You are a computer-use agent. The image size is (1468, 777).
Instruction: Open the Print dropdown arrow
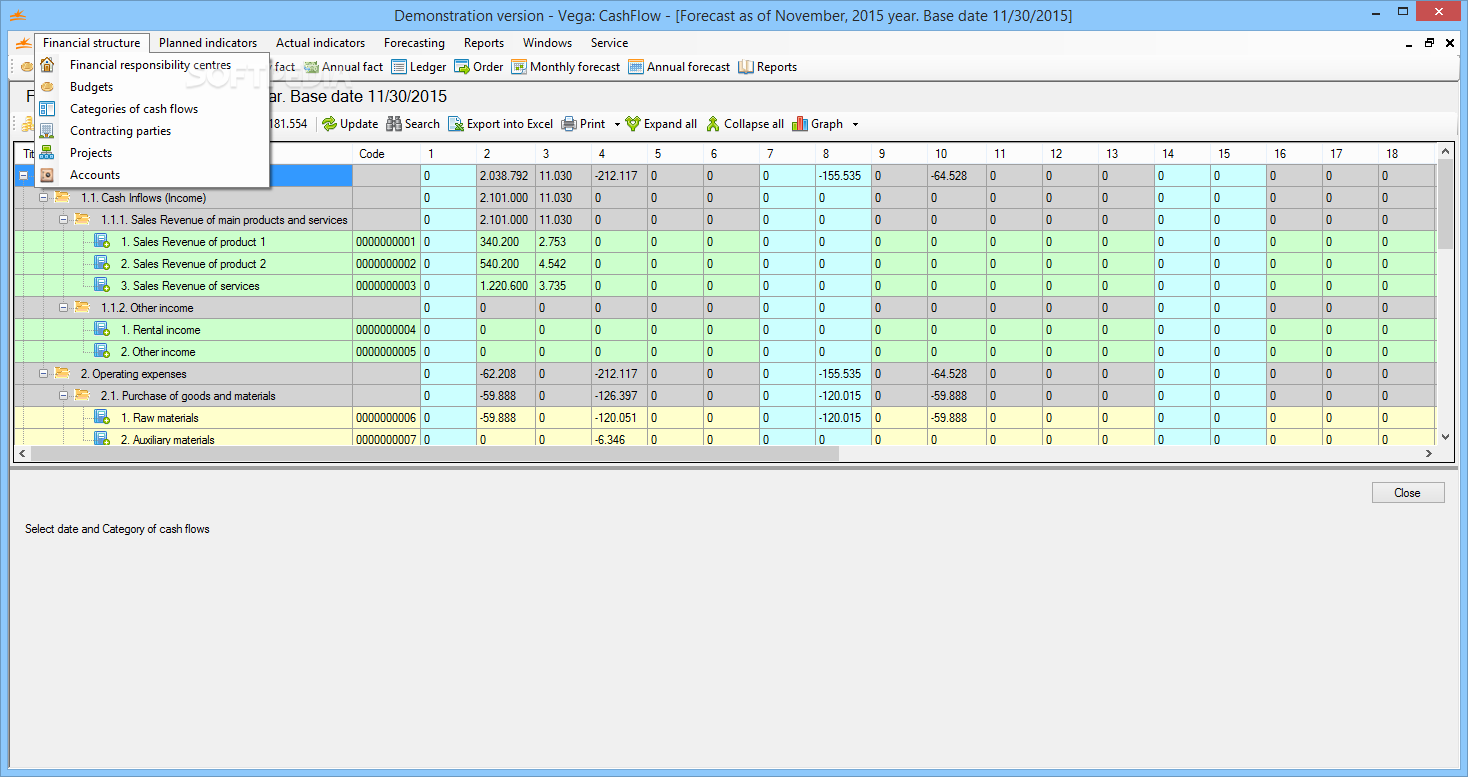tap(617, 125)
